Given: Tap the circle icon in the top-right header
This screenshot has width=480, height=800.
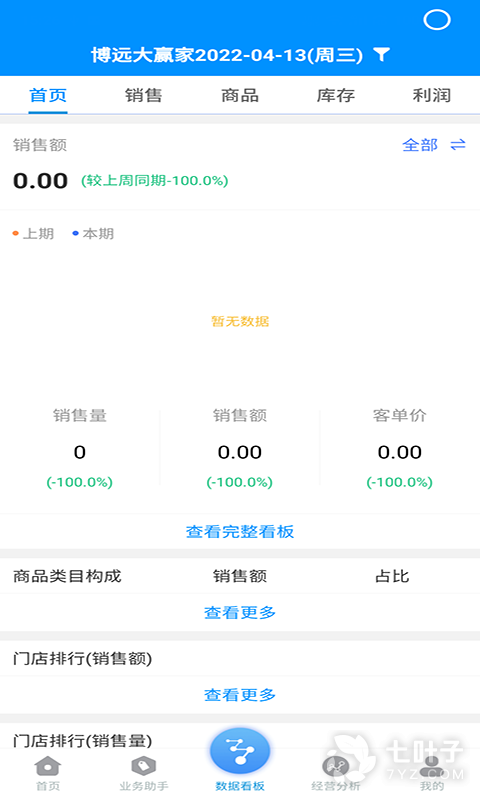Looking at the screenshot, I should click(437, 20).
